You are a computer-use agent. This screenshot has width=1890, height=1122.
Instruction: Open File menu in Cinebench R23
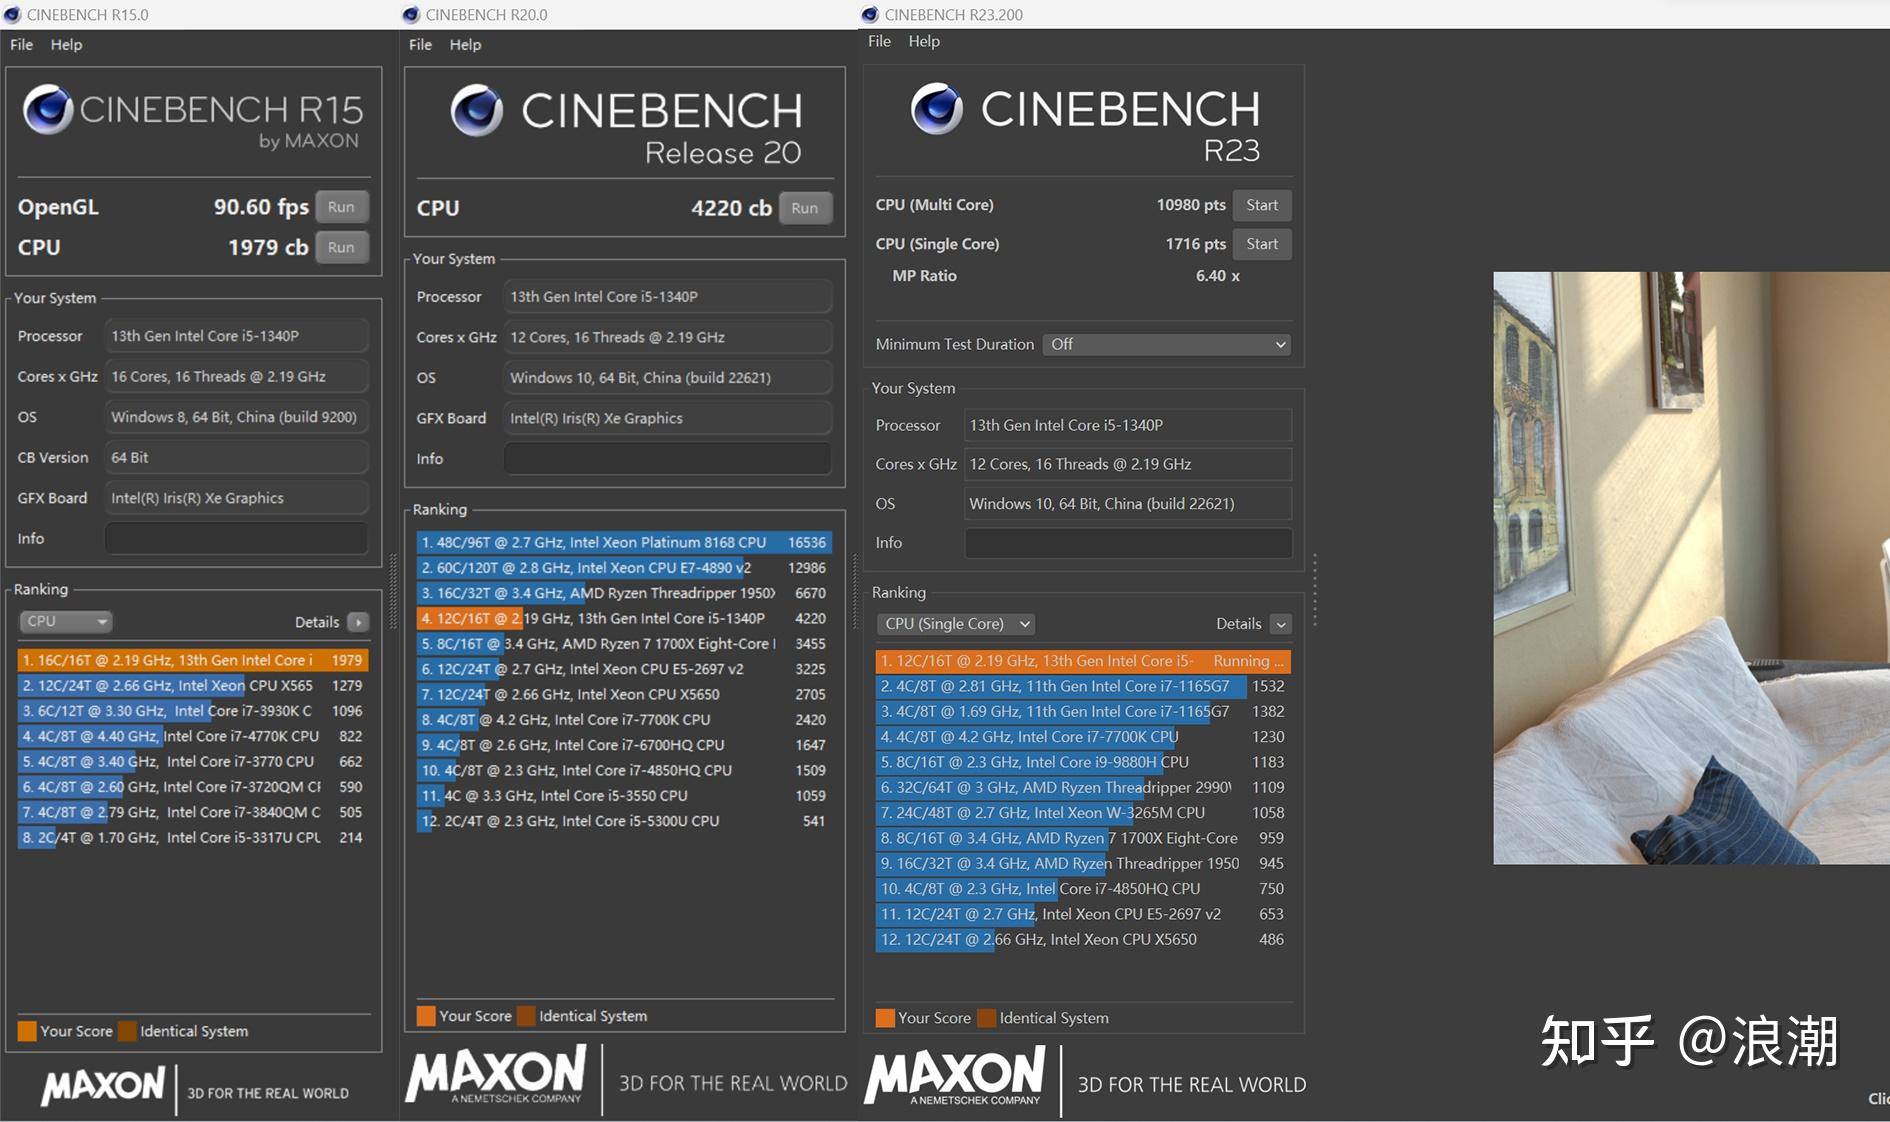[880, 41]
